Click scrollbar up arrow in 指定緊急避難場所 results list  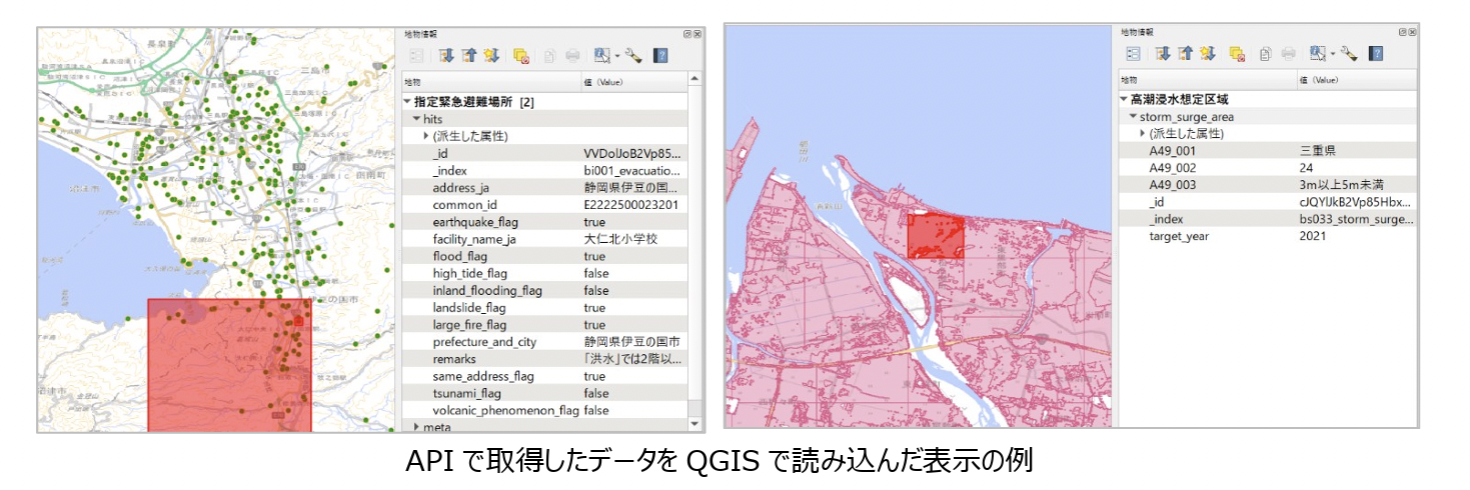click(x=695, y=79)
